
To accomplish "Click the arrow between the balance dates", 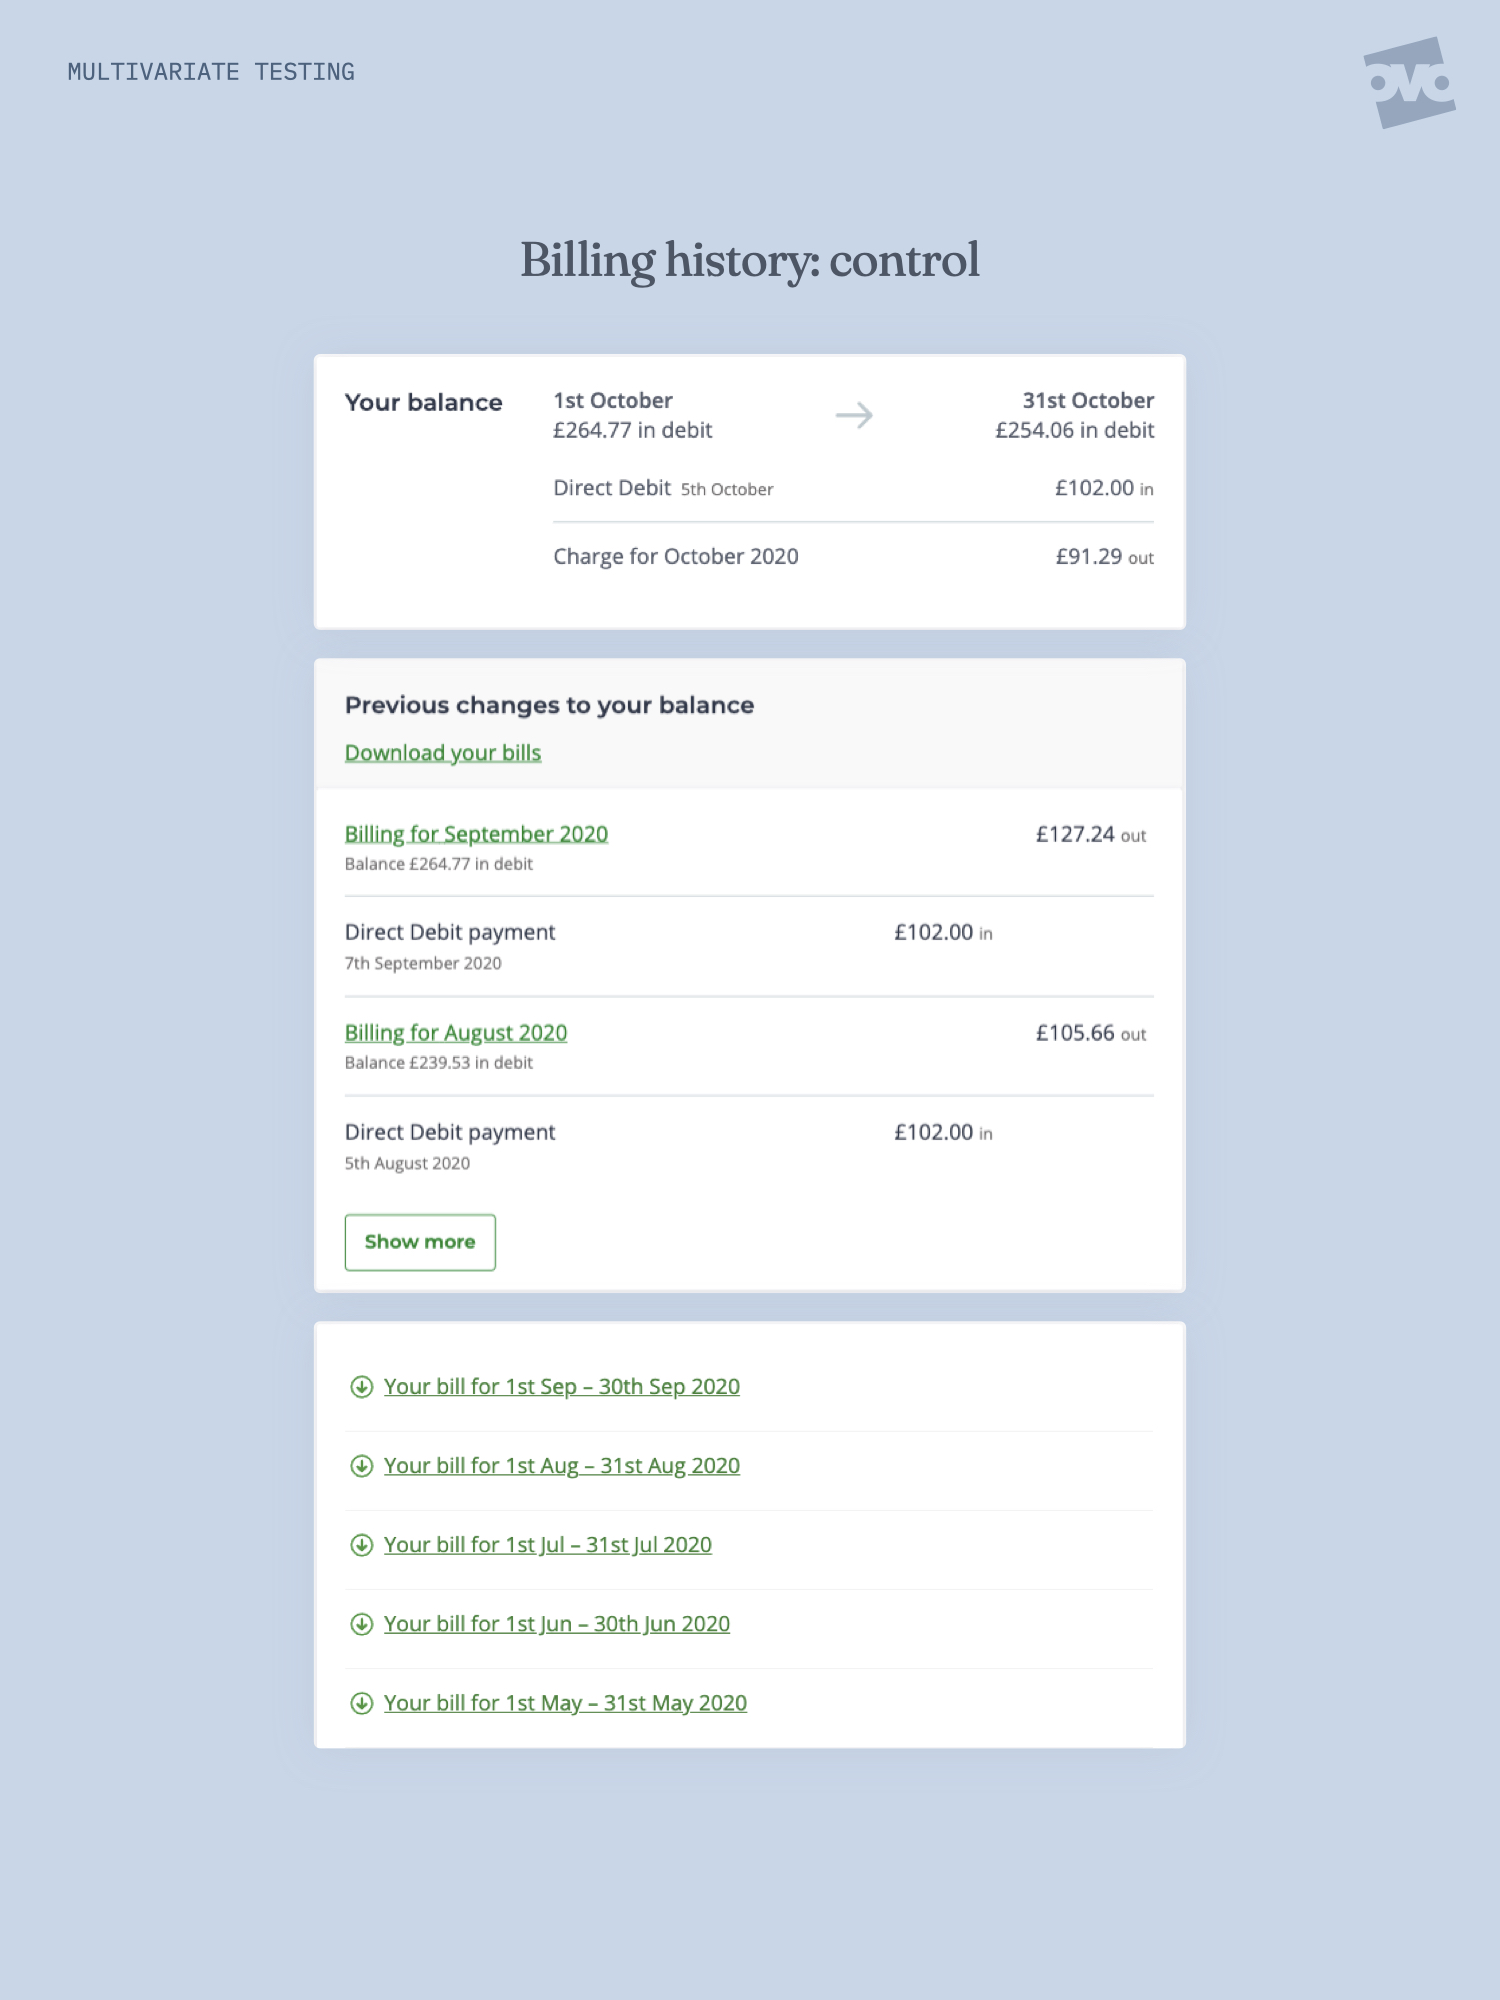I will click(854, 415).
